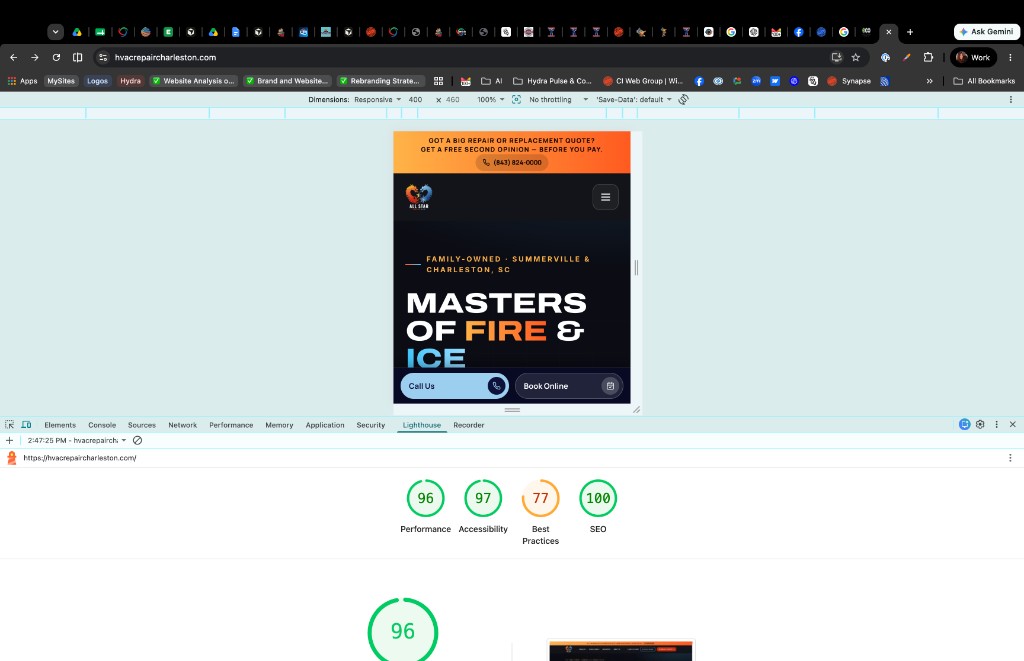The image size is (1024, 661).
Task: Click the rotate device orientation icon
Action: pos(683,99)
